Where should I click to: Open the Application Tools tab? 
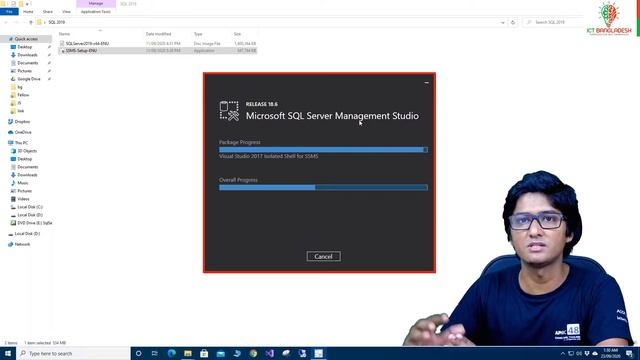(96, 12)
